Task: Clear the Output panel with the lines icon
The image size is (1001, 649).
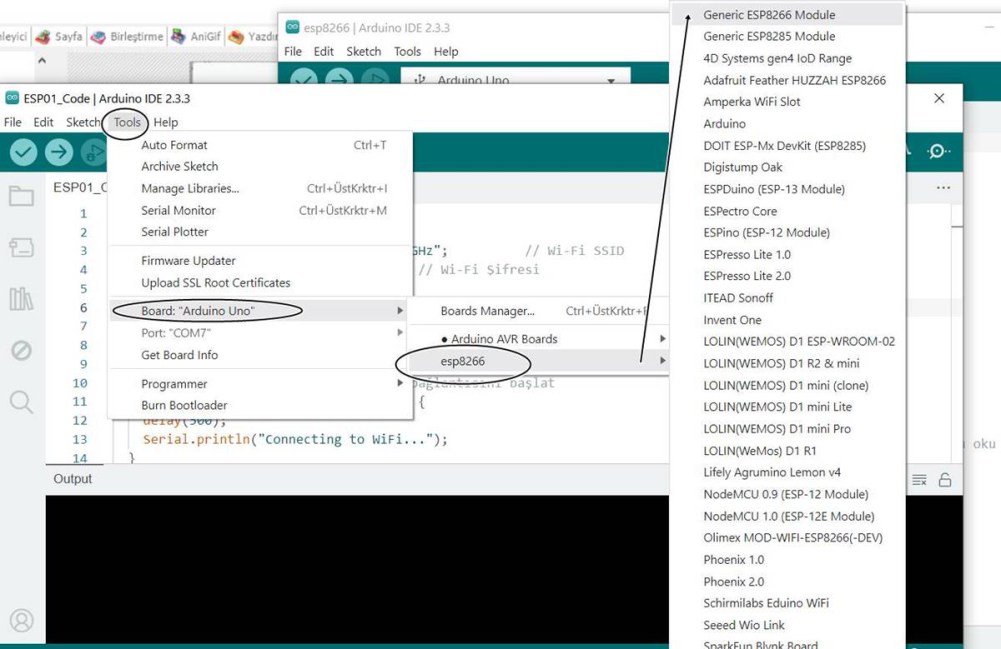Action: [919, 480]
